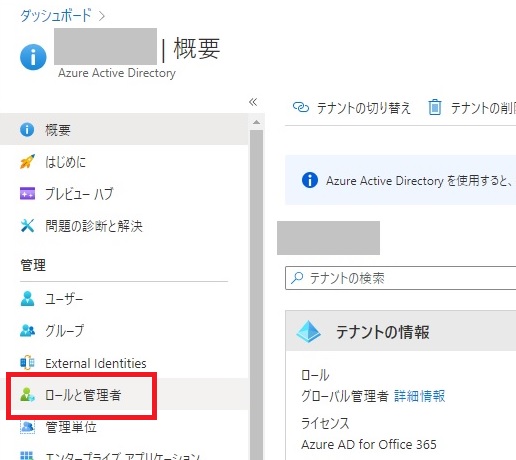Click the テナントの情報 heading

point(383,332)
